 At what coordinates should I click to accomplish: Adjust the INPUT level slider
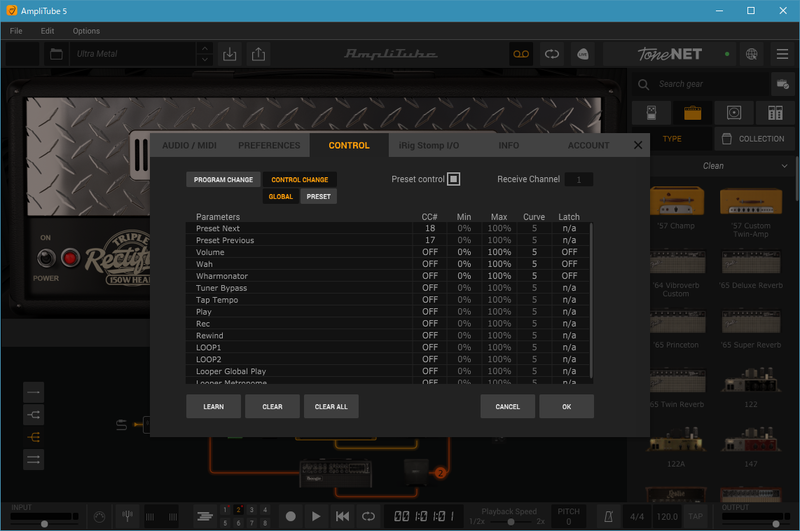pyautogui.click(x=44, y=523)
